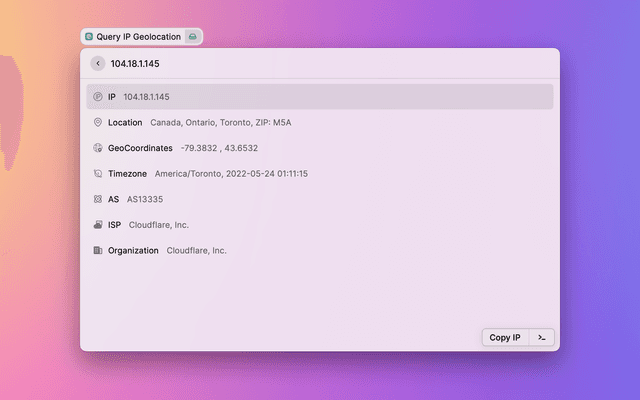Click the ISP row icon
The image size is (640, 400).
97,225
